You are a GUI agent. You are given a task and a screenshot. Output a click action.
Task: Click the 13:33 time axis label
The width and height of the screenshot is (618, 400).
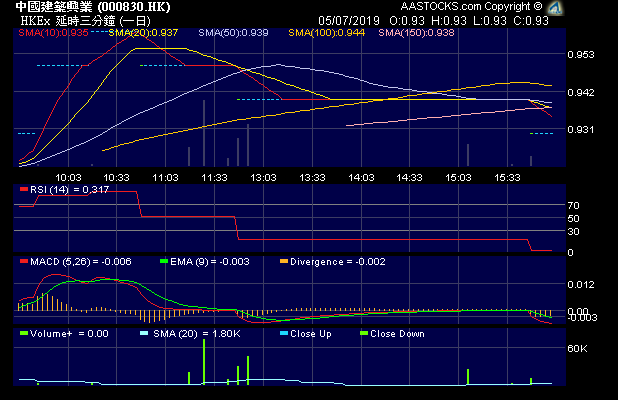tap(313, 178)
